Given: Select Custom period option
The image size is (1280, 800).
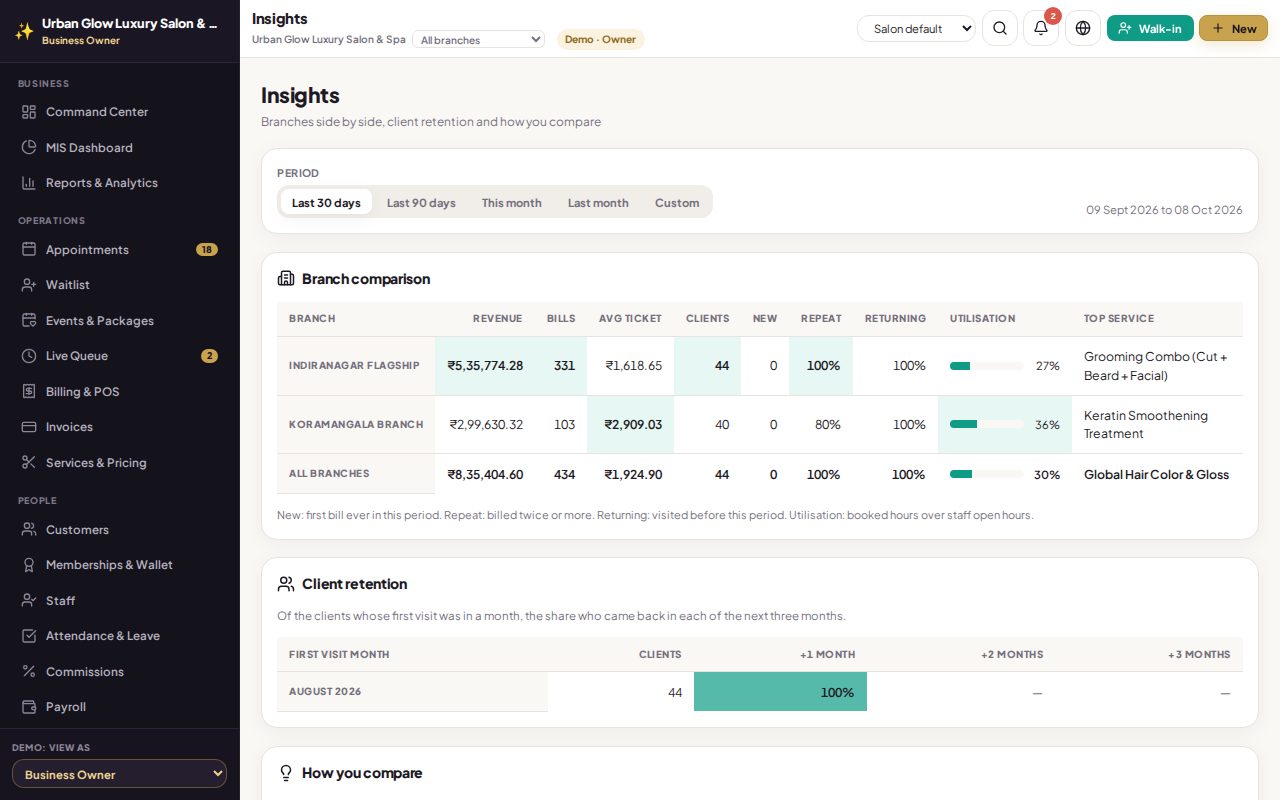Looking at the screenshot, I should click(677, 202).
